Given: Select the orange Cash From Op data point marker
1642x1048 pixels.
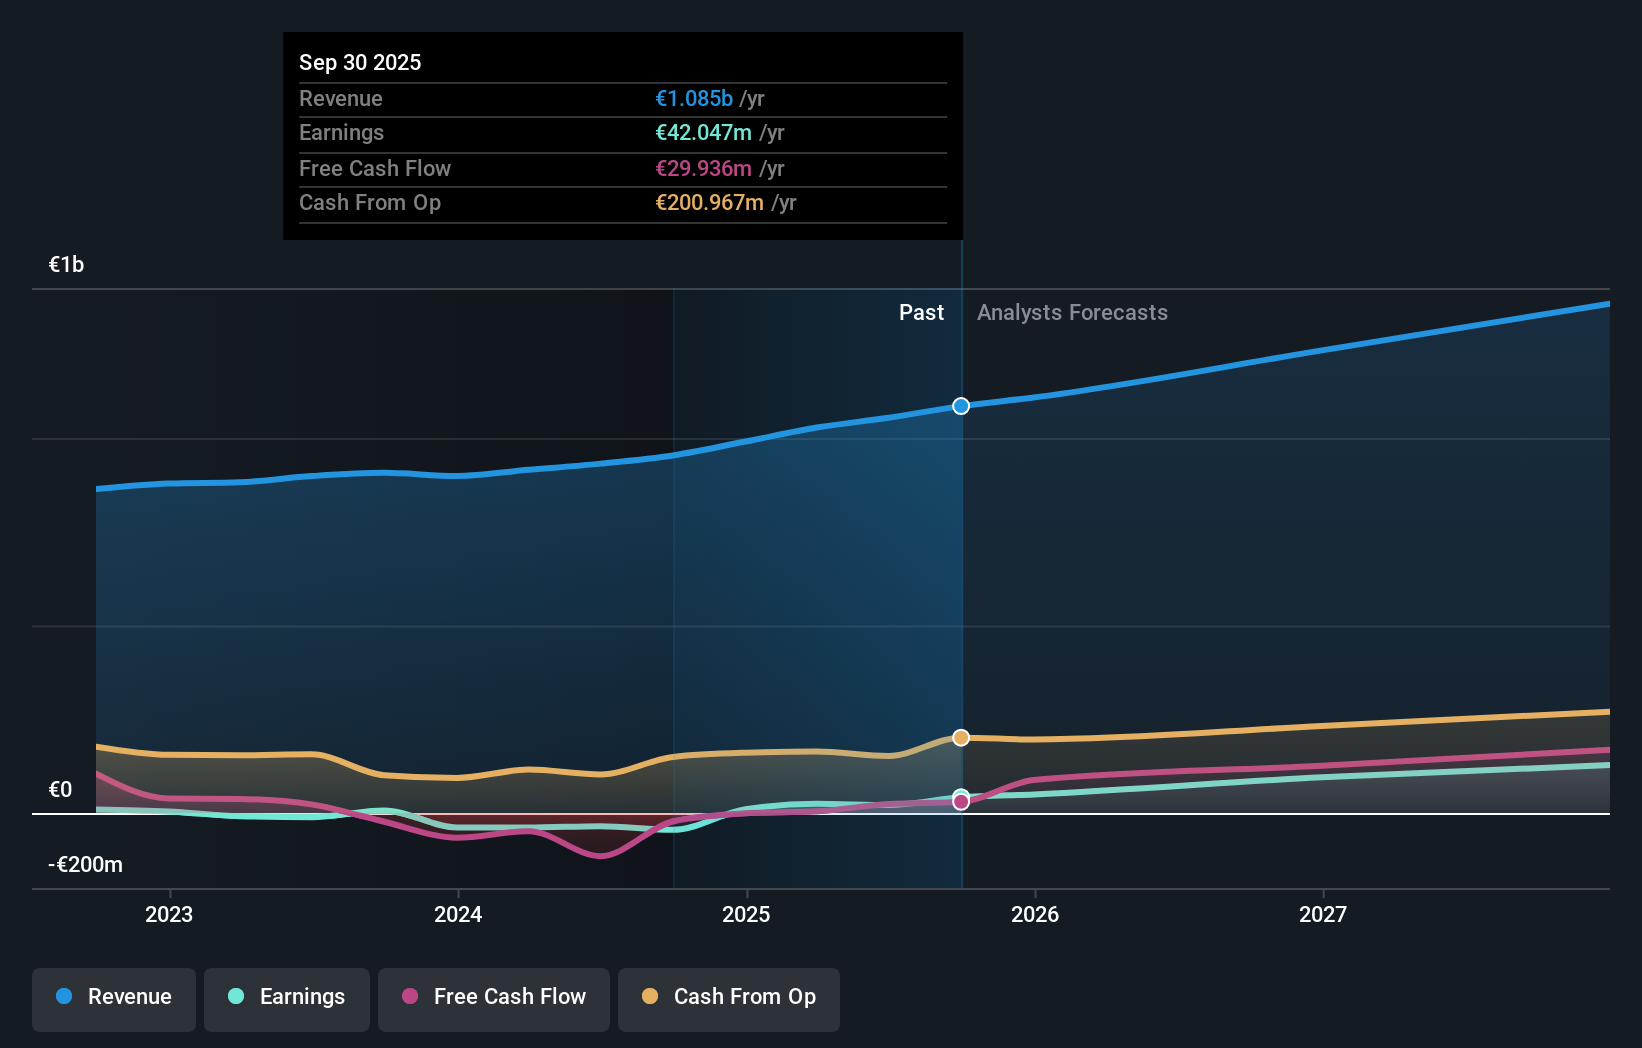Looking at the screenshot, I should [961, 737].
